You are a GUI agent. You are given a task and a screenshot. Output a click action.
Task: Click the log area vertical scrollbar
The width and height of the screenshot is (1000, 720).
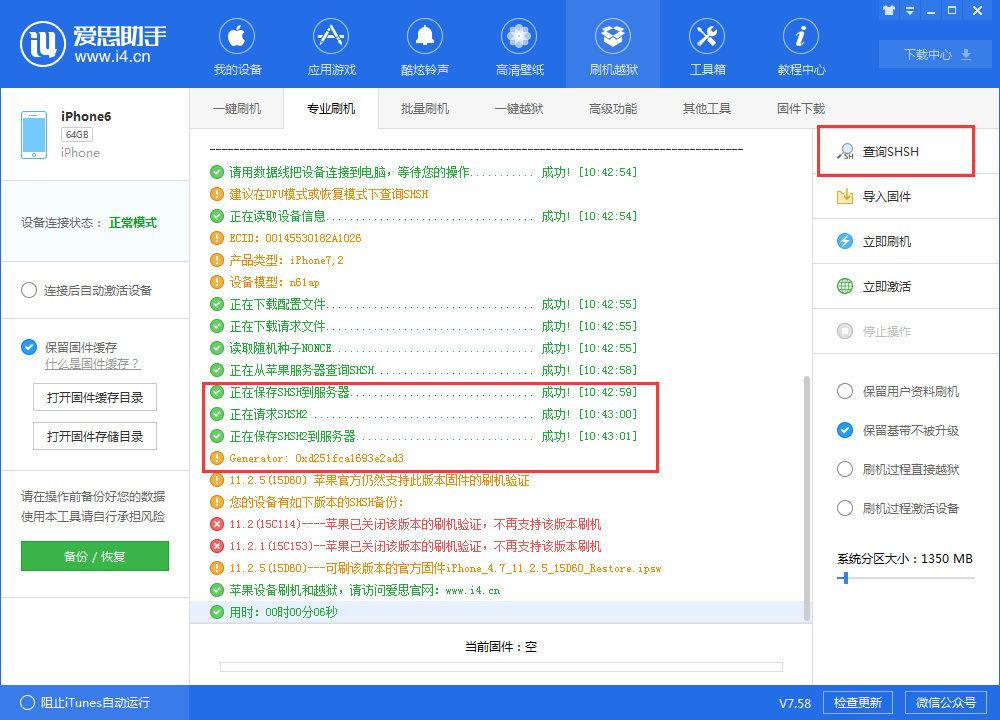pos(807,498)
